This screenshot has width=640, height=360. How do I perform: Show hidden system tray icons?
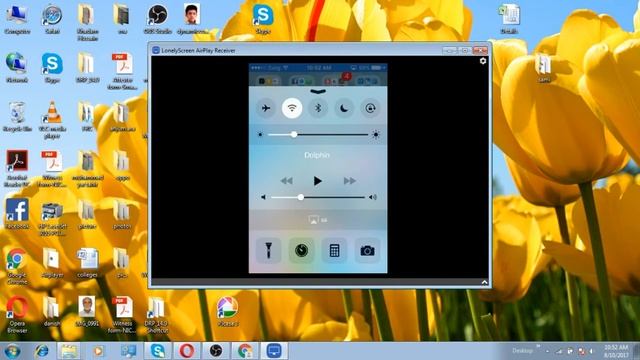(547, 351)
